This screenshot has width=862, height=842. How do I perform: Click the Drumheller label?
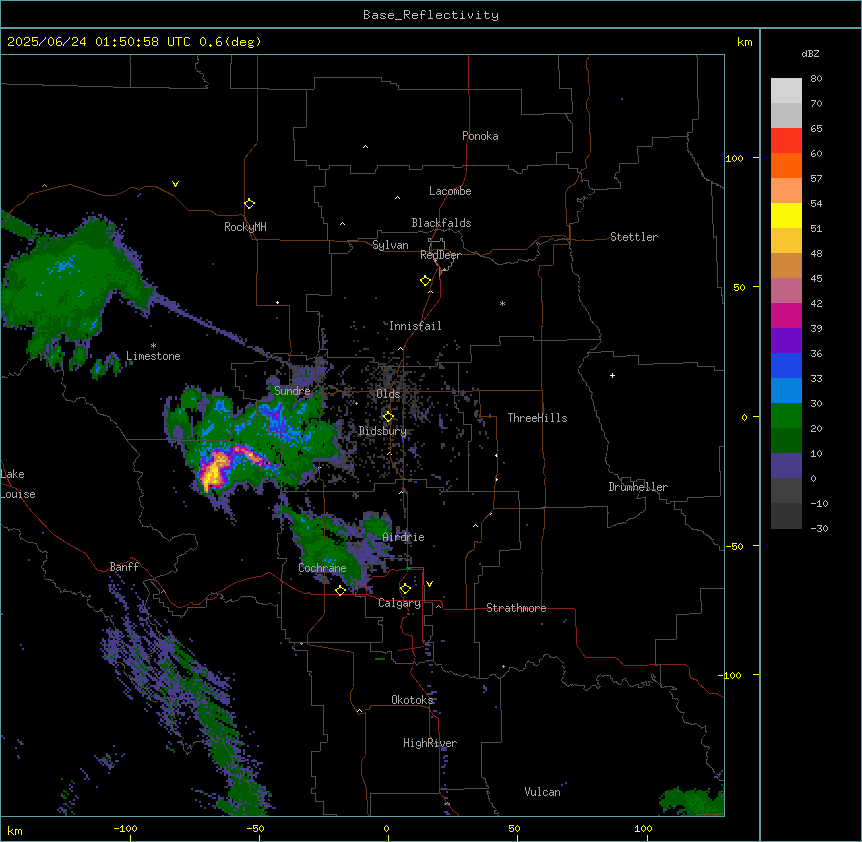pos(638,487)
